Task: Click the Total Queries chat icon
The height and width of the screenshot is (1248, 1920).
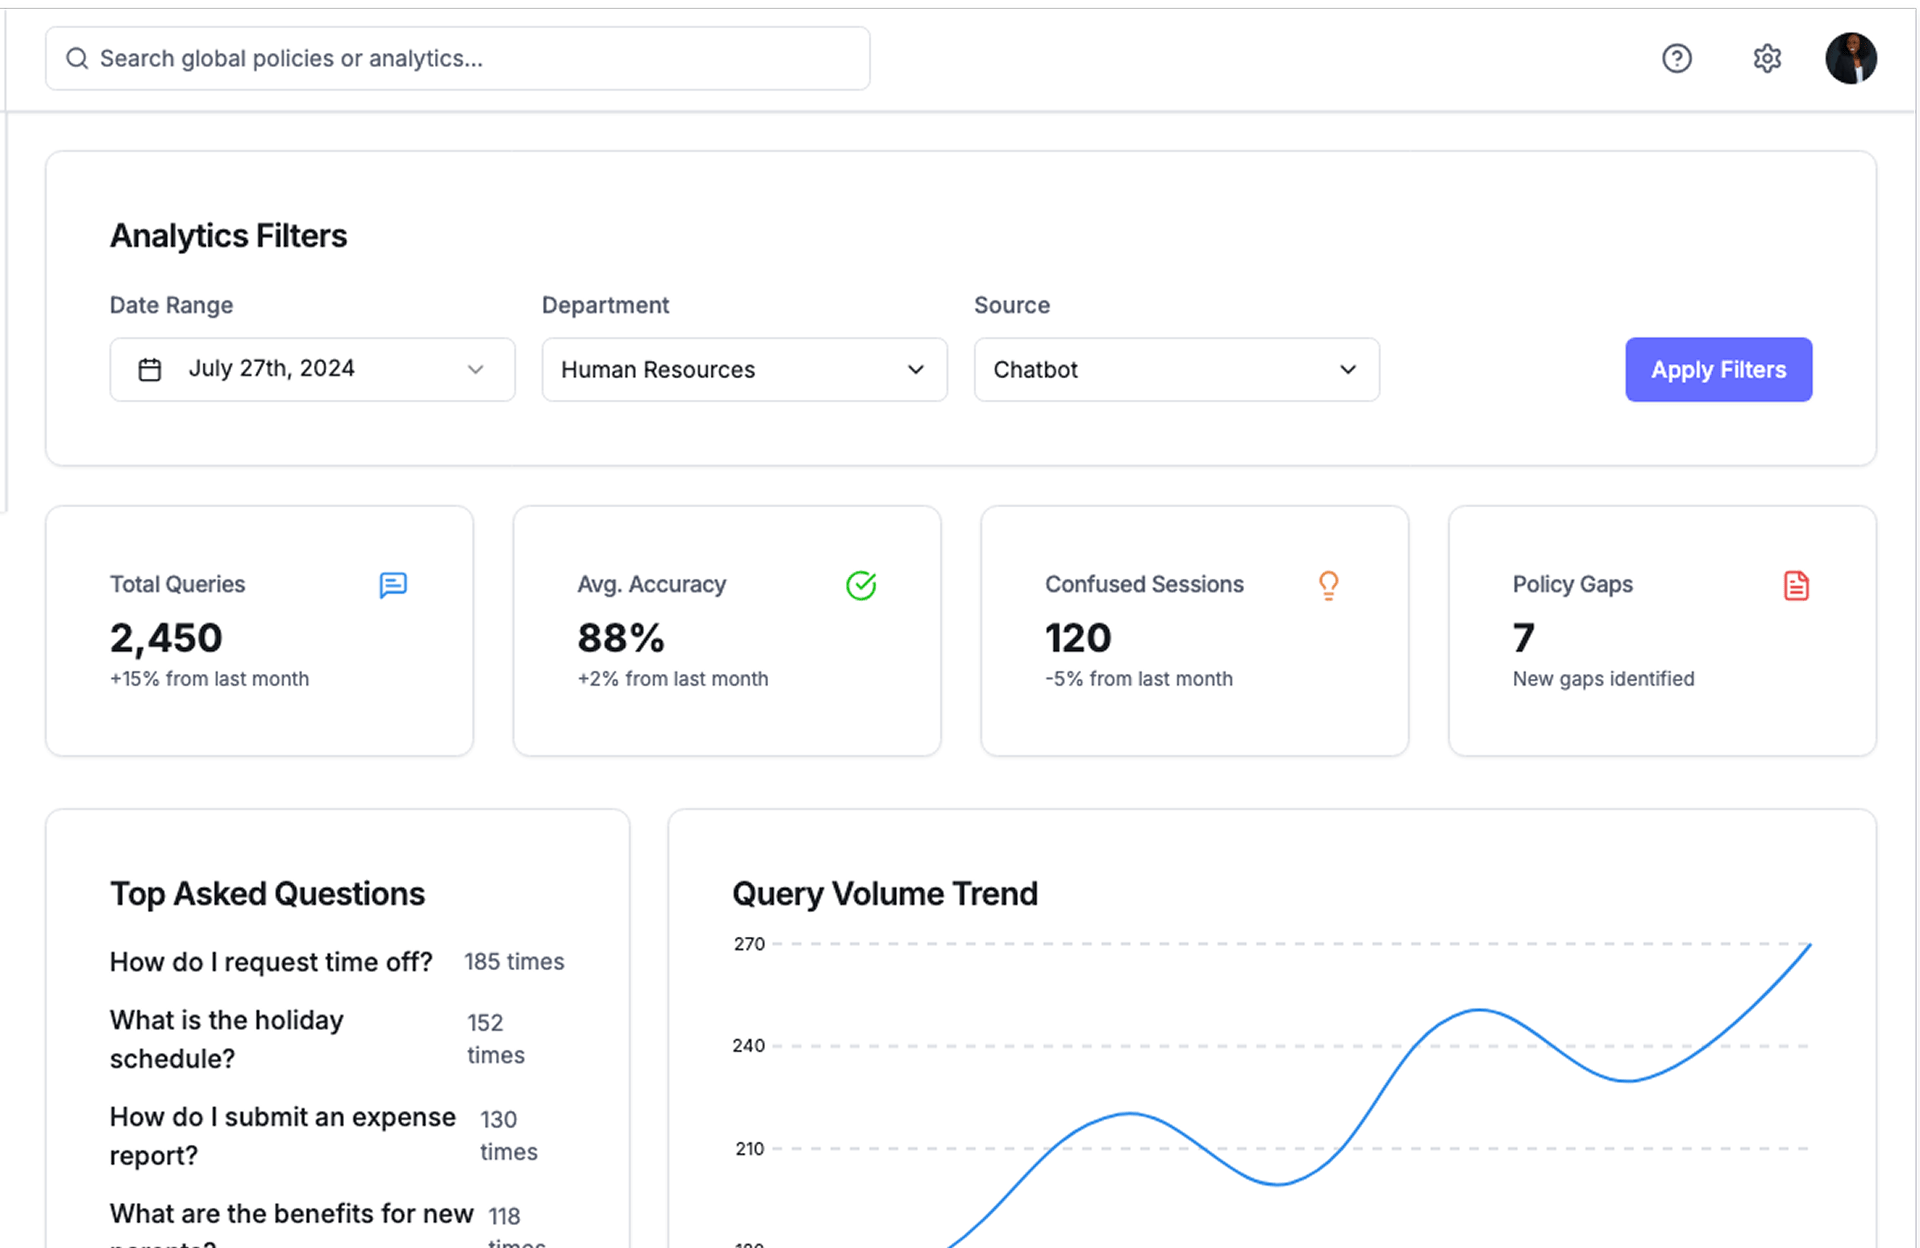Action: pos(393,585)
